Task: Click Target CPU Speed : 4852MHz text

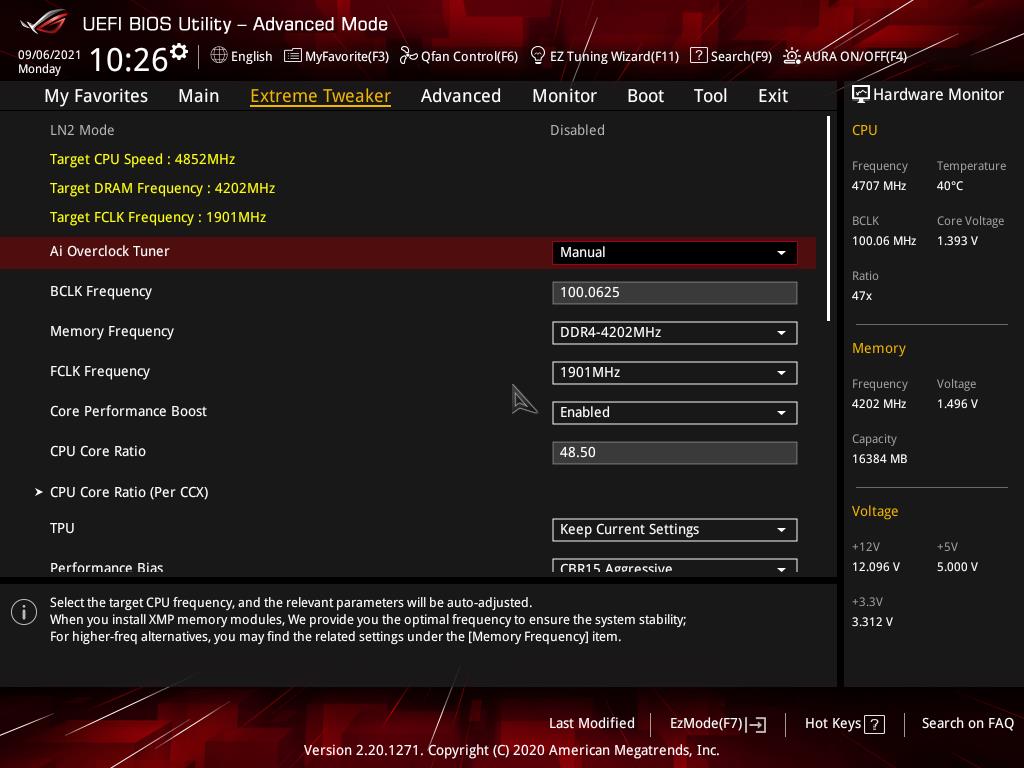Action: [x=142, y=159]
